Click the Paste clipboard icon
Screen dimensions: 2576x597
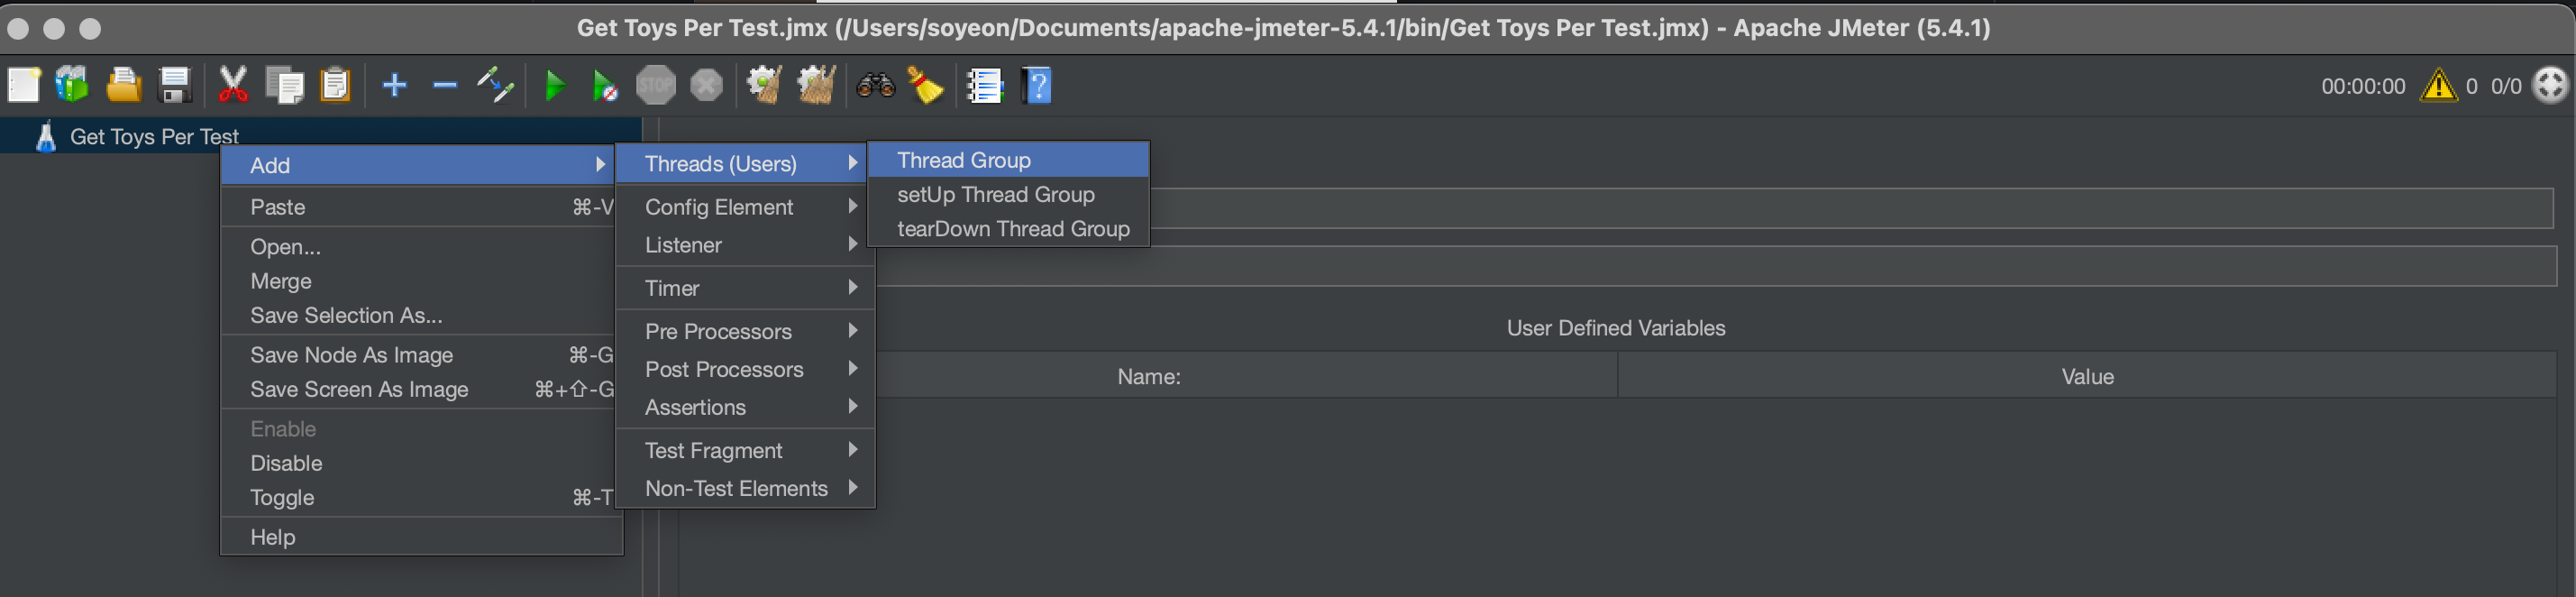[335, 85]
